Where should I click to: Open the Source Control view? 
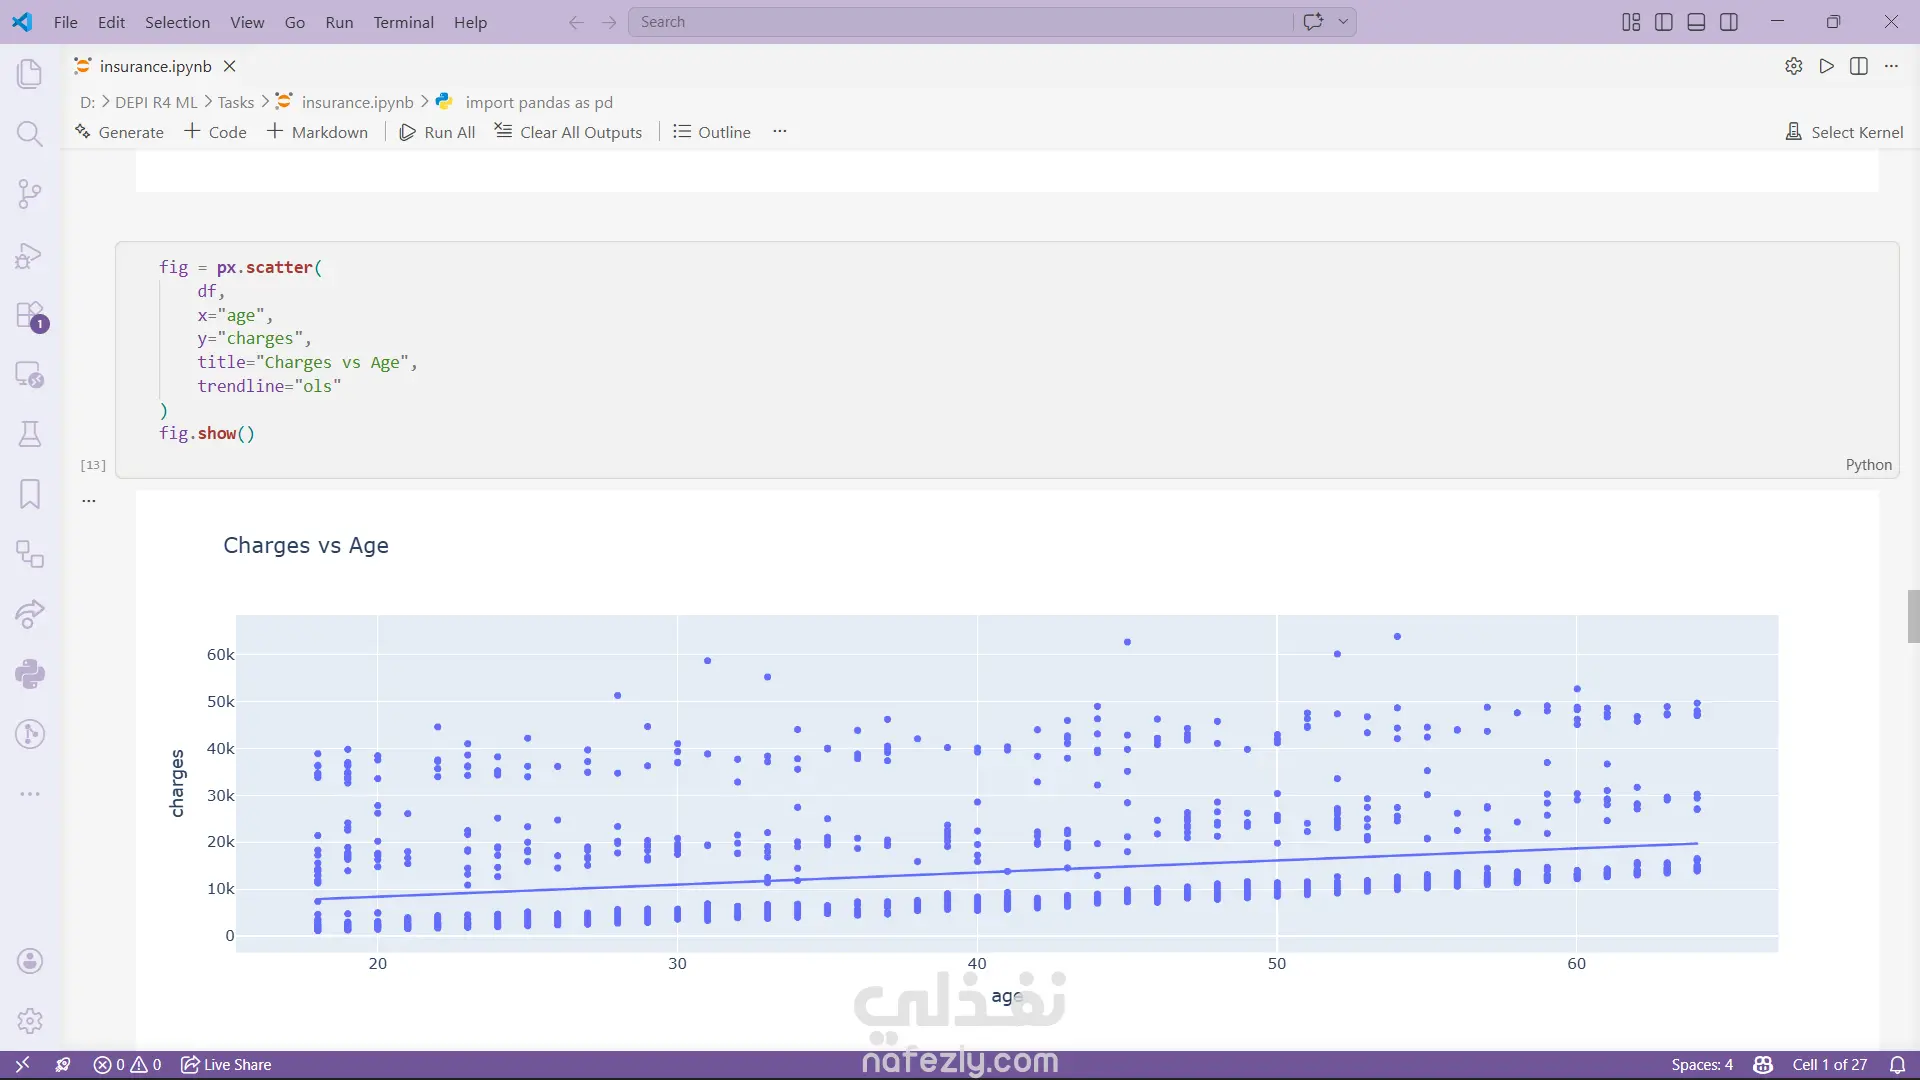[x=30, y=194]
